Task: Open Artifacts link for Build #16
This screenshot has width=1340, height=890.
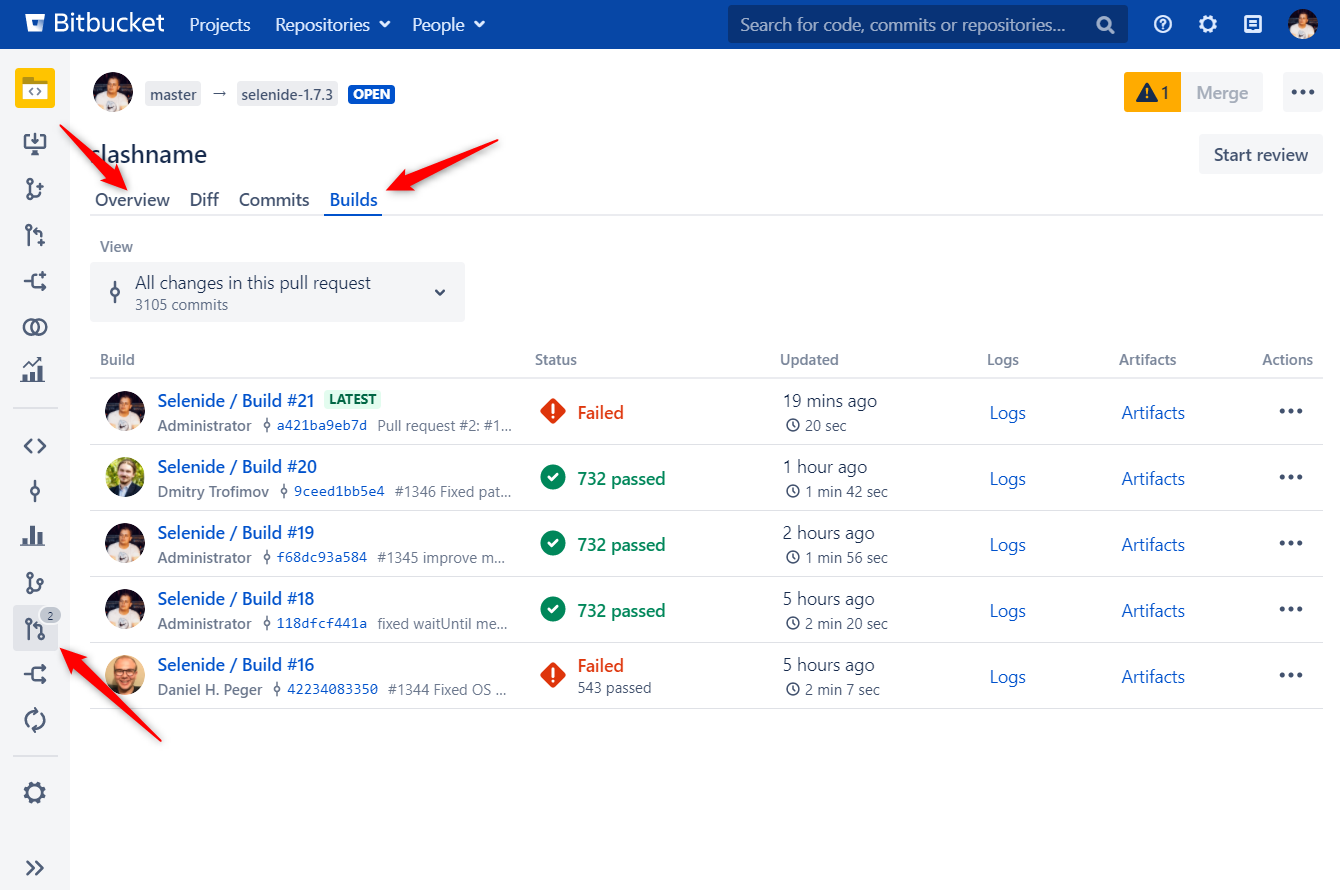Action: click(x=1152, y=677)
